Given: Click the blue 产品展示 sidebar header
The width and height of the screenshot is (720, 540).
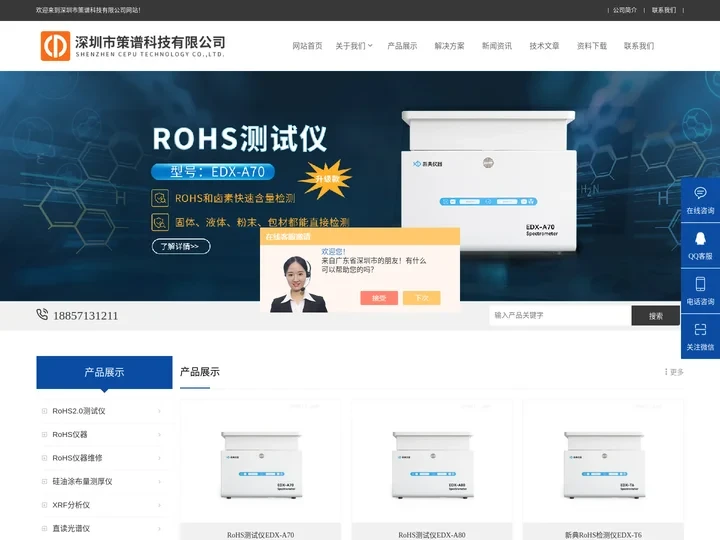Looking at the screenshot, I should (x=104, y=372).
